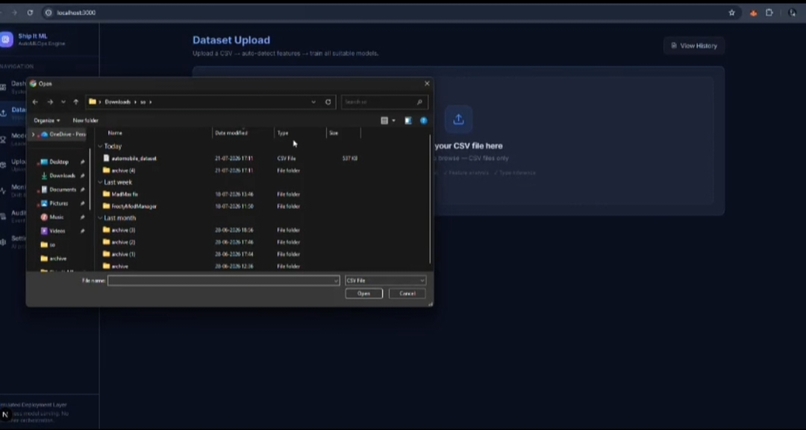This screenshot has height=430, width=806.
Task: Open the browser extensions puzzle icon
Action: [x=769, y=13]
